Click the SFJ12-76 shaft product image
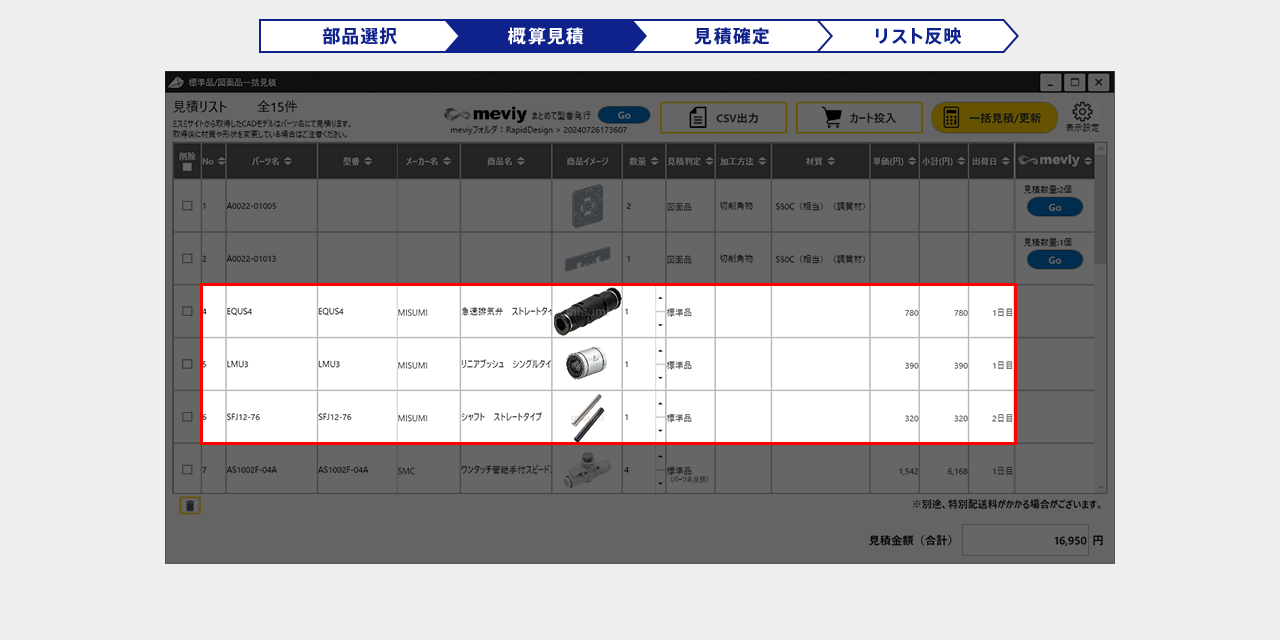Screen dimensions: 1280x640 click(587, 417)
